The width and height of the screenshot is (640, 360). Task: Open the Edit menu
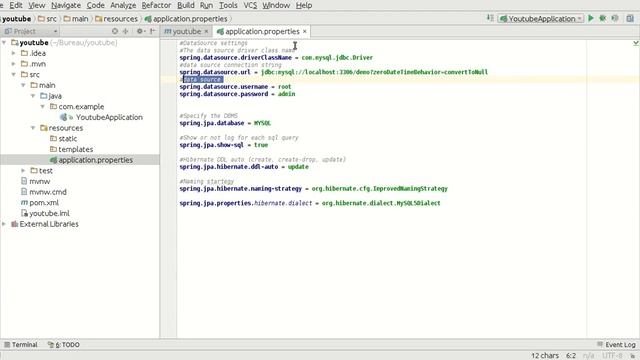(x=16, y=5)
